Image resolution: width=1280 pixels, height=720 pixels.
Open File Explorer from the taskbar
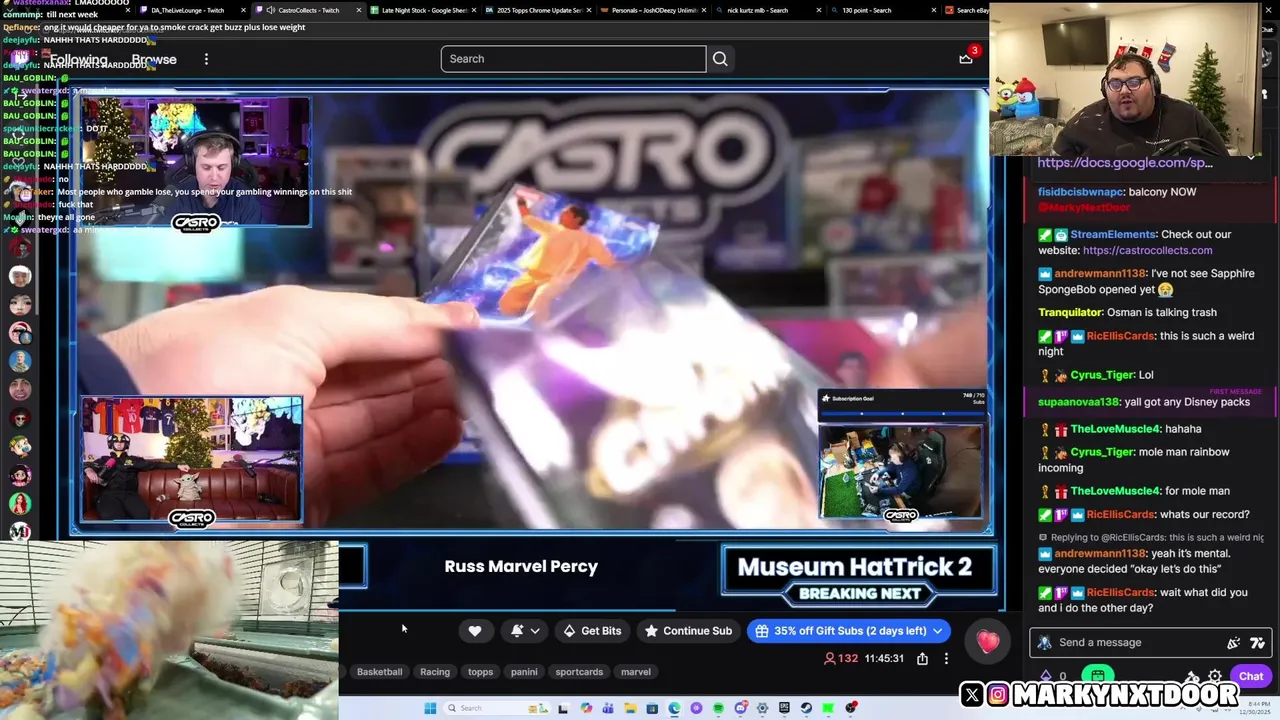pos(631,708)
